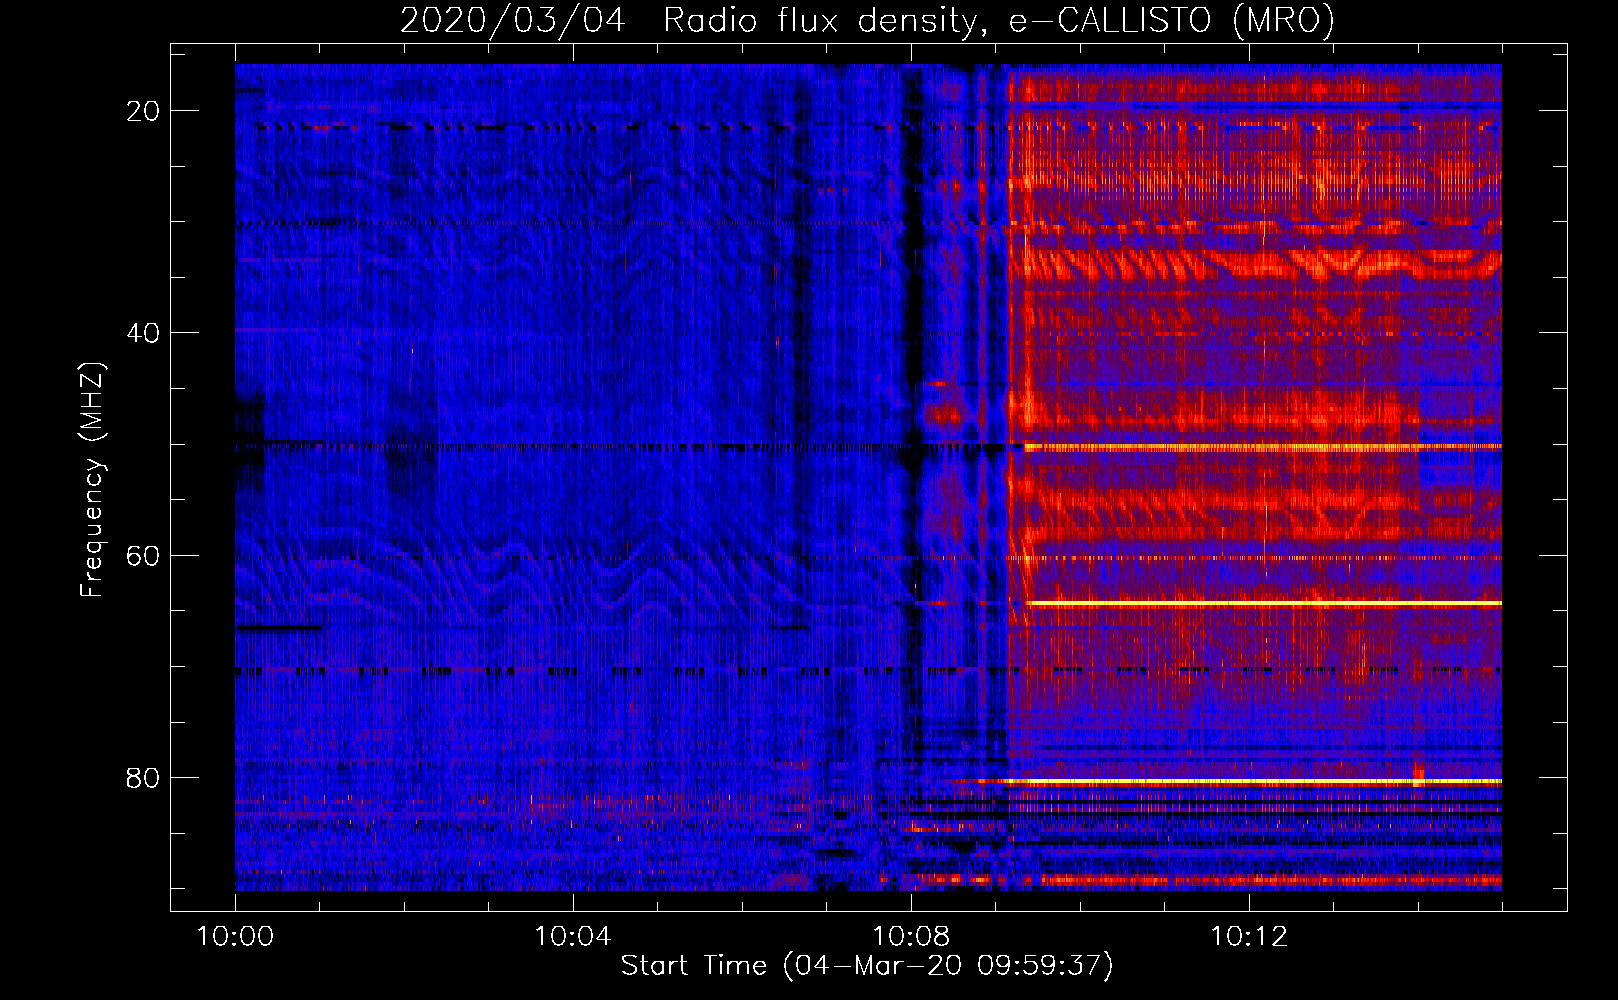Click the '60' frequency tick label

pos(143,555)
